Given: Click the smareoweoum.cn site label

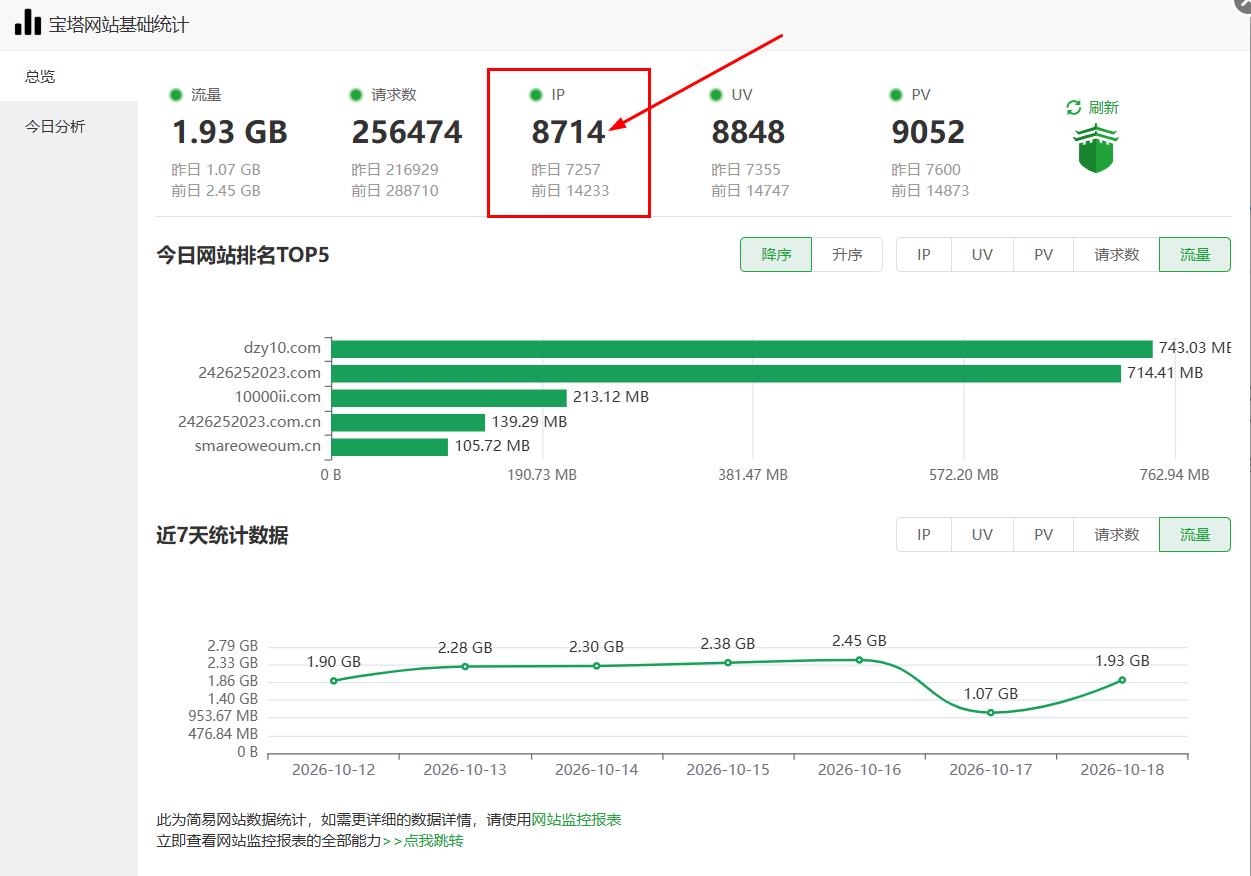Looking at the screenshot, I should pyautogui.click(x=258, y=446).
